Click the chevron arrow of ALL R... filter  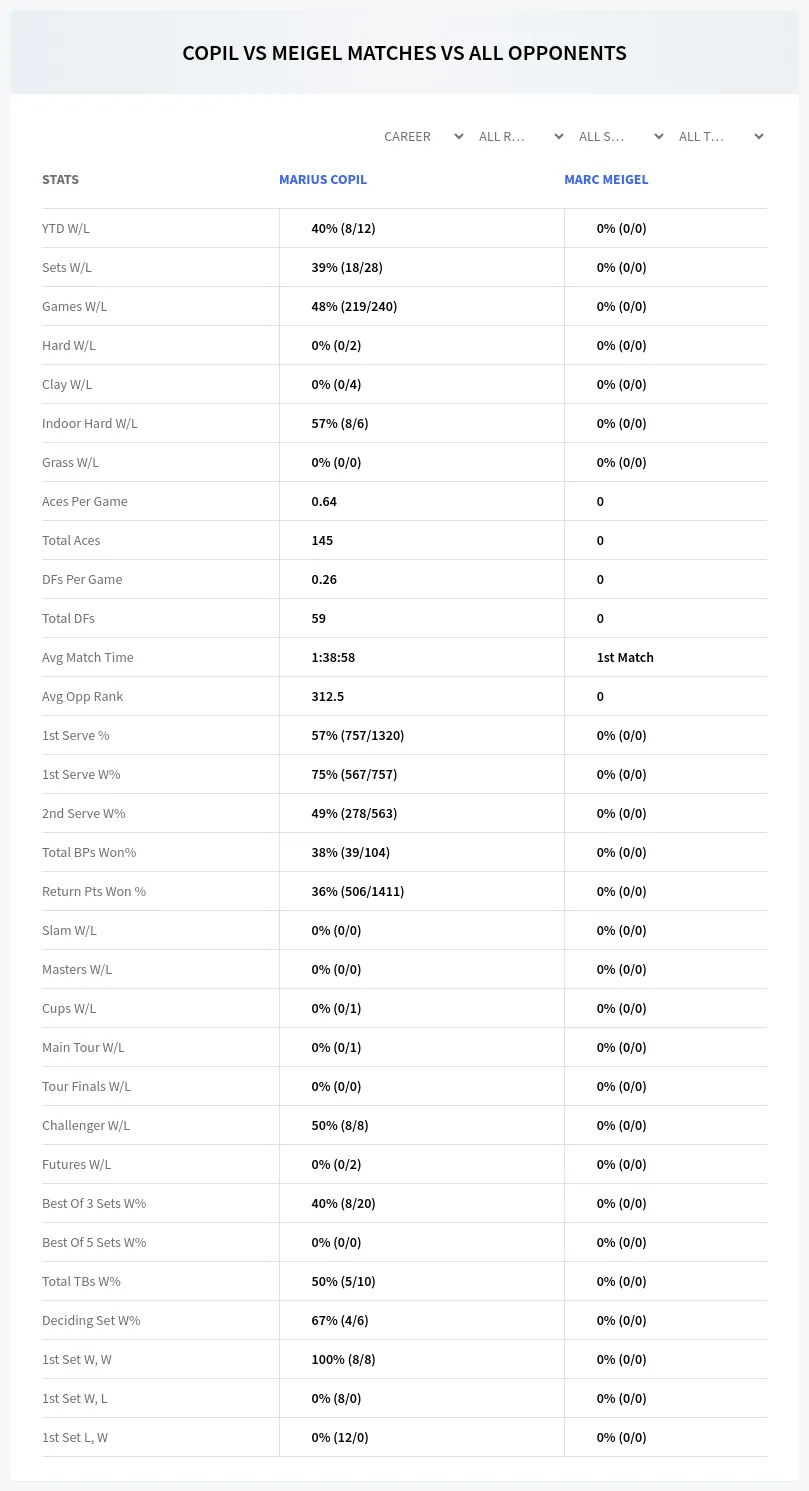tap(559, 136)
